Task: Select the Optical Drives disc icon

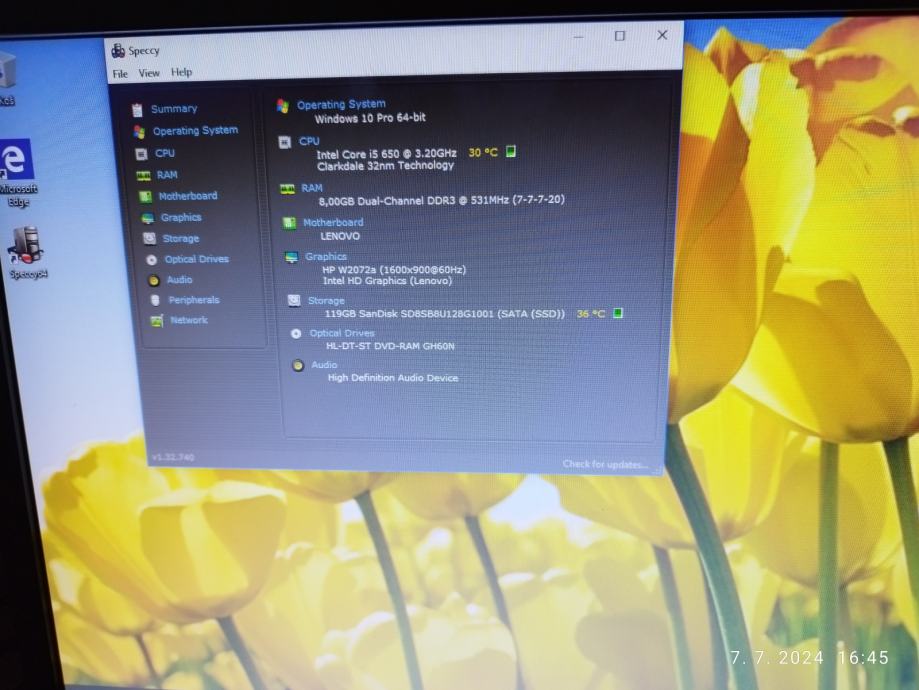Action: [151, 260]
